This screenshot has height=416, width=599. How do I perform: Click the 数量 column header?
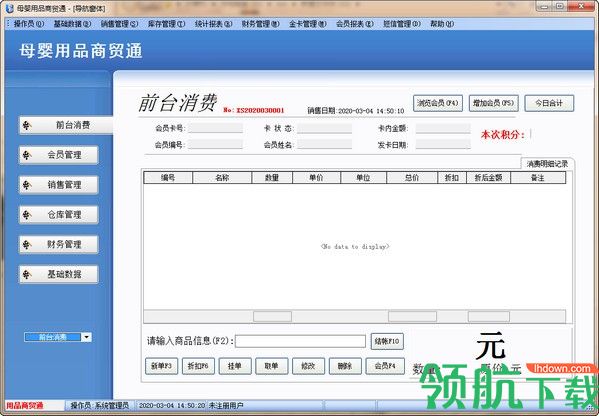(x=272, y=178)
